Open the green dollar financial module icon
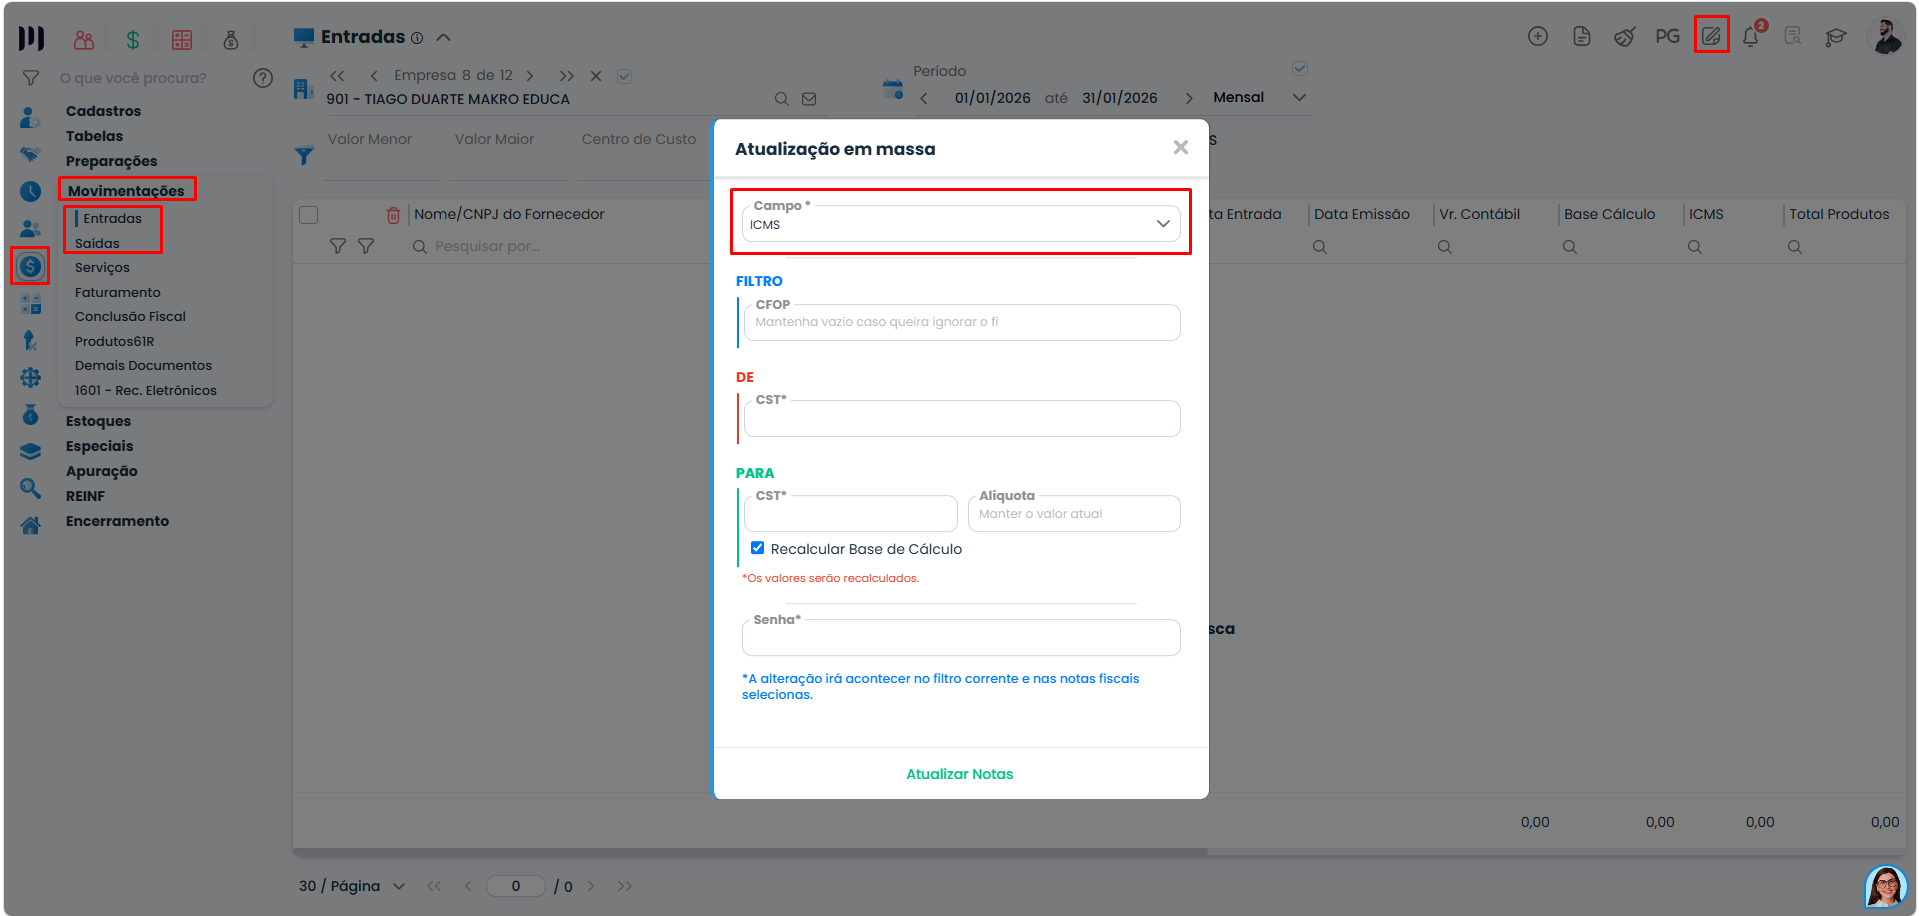 coord(133,39)
